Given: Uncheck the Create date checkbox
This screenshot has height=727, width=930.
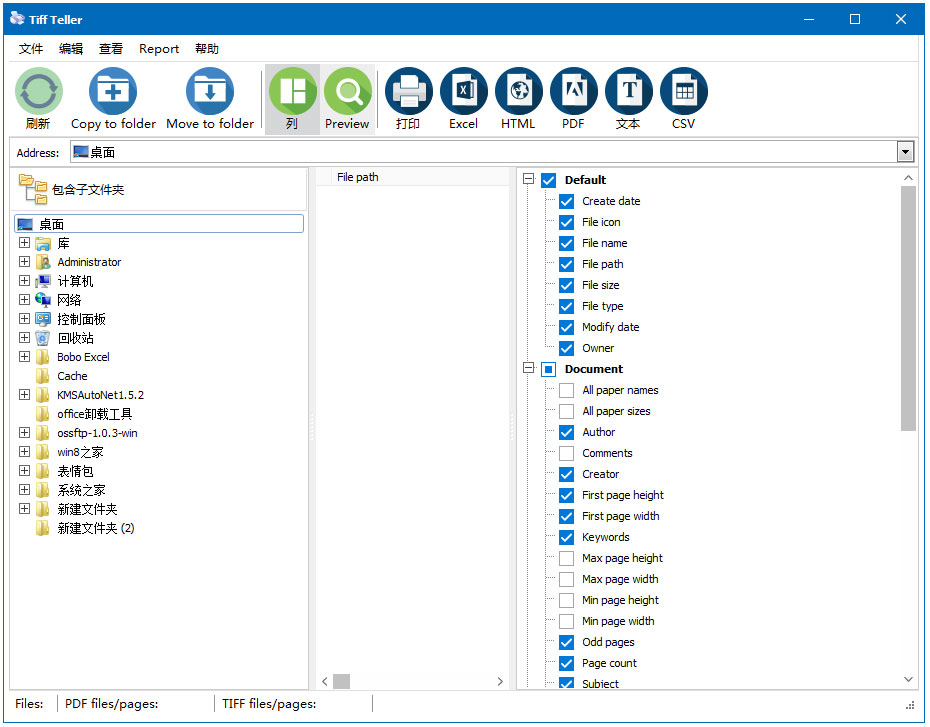Looking at the screenshot, I should (566, 201).
